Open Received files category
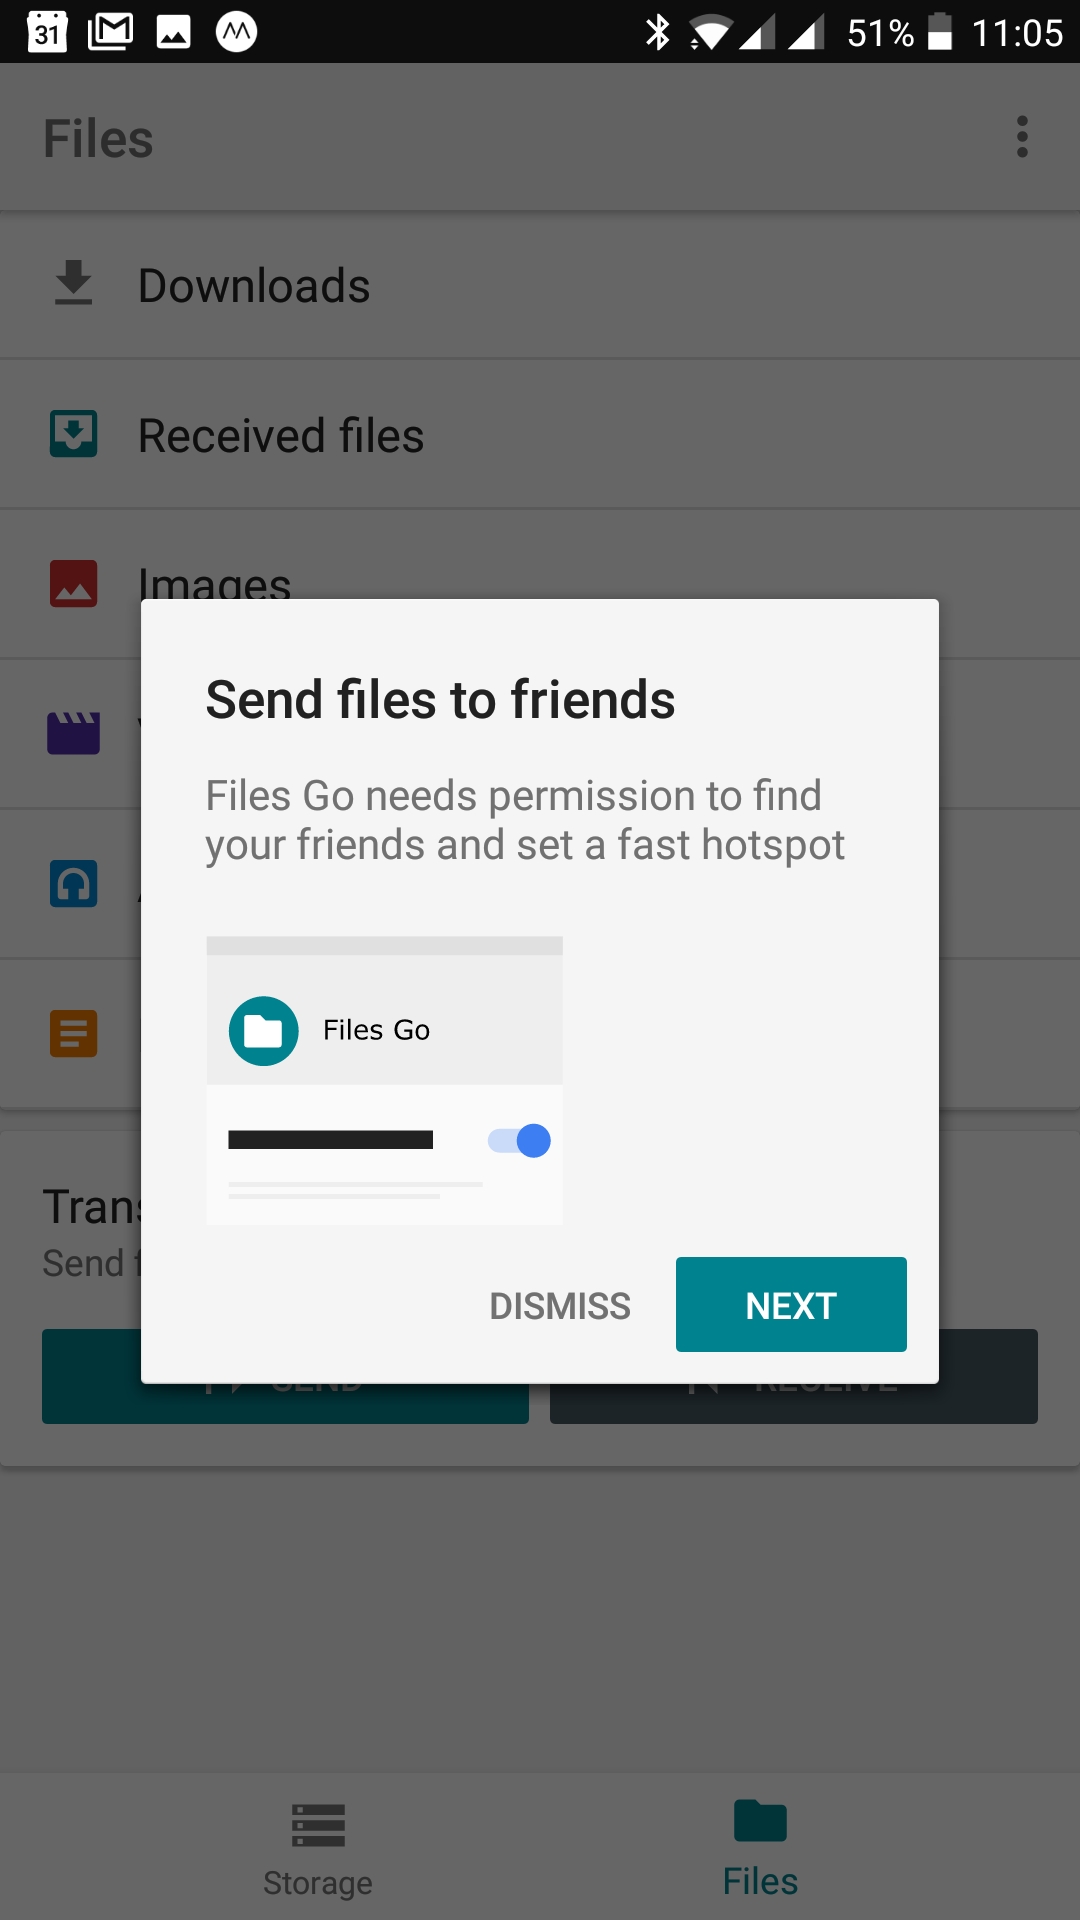This screenshot has width=1080, height=1920. coord(540,436)
